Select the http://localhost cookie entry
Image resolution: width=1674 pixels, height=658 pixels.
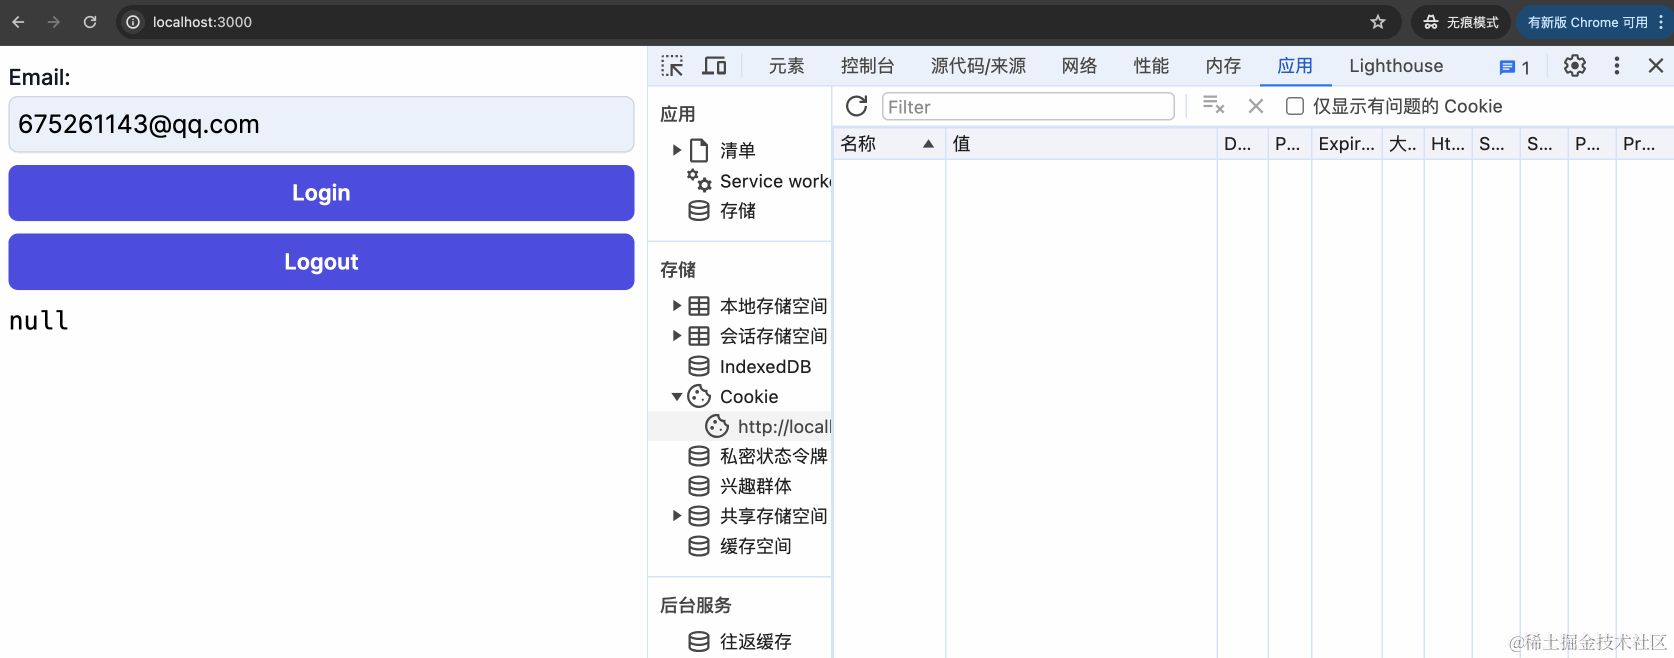tap(769, 427)
